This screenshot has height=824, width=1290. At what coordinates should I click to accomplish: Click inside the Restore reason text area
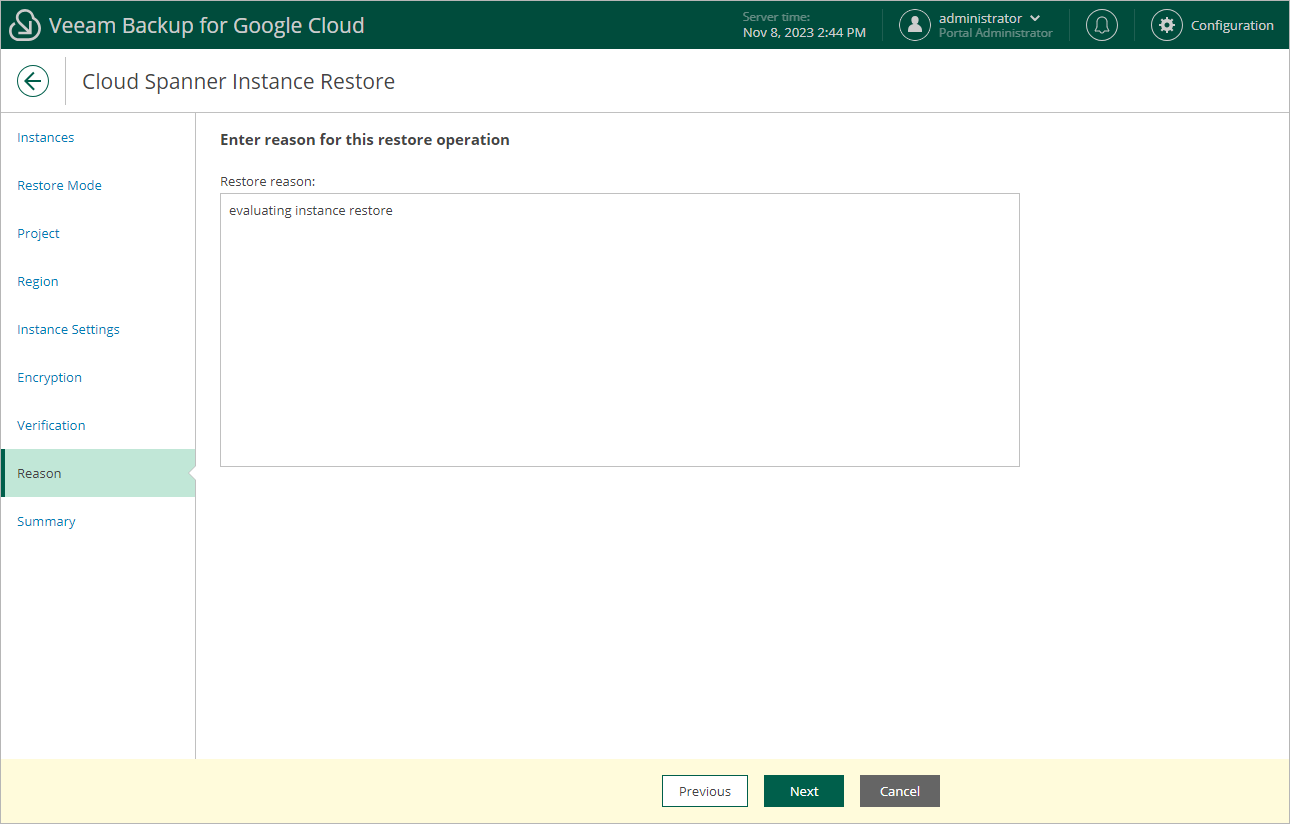[620, 330]
